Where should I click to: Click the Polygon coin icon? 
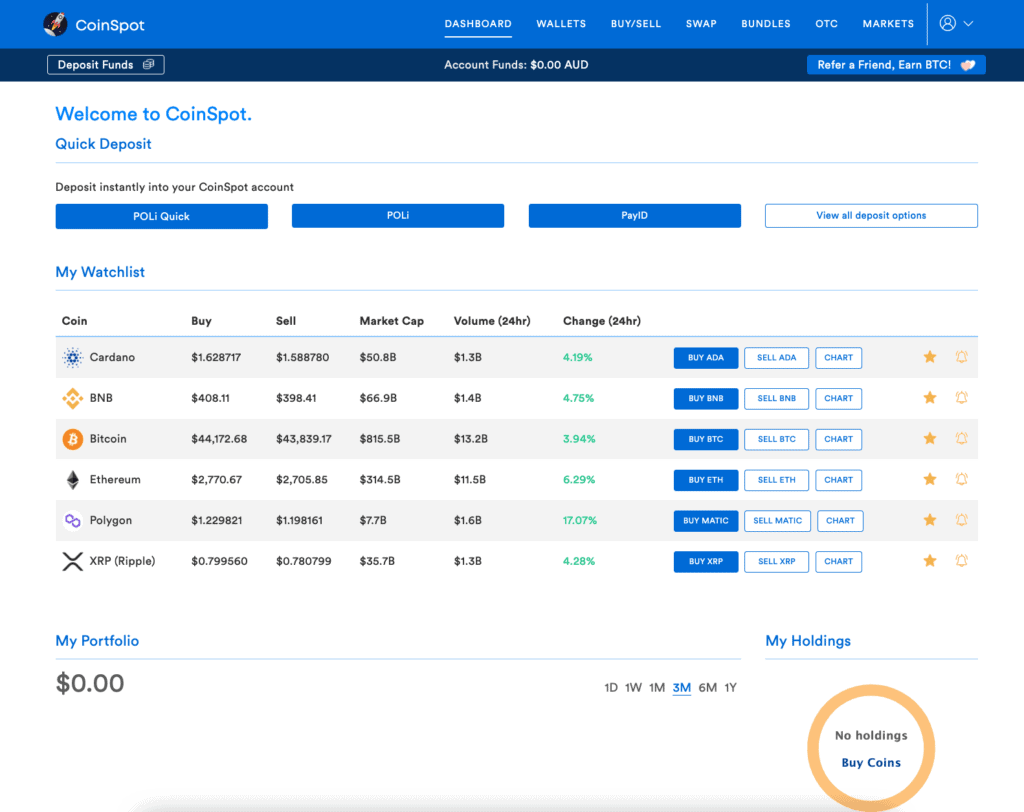tap(72, 520)
